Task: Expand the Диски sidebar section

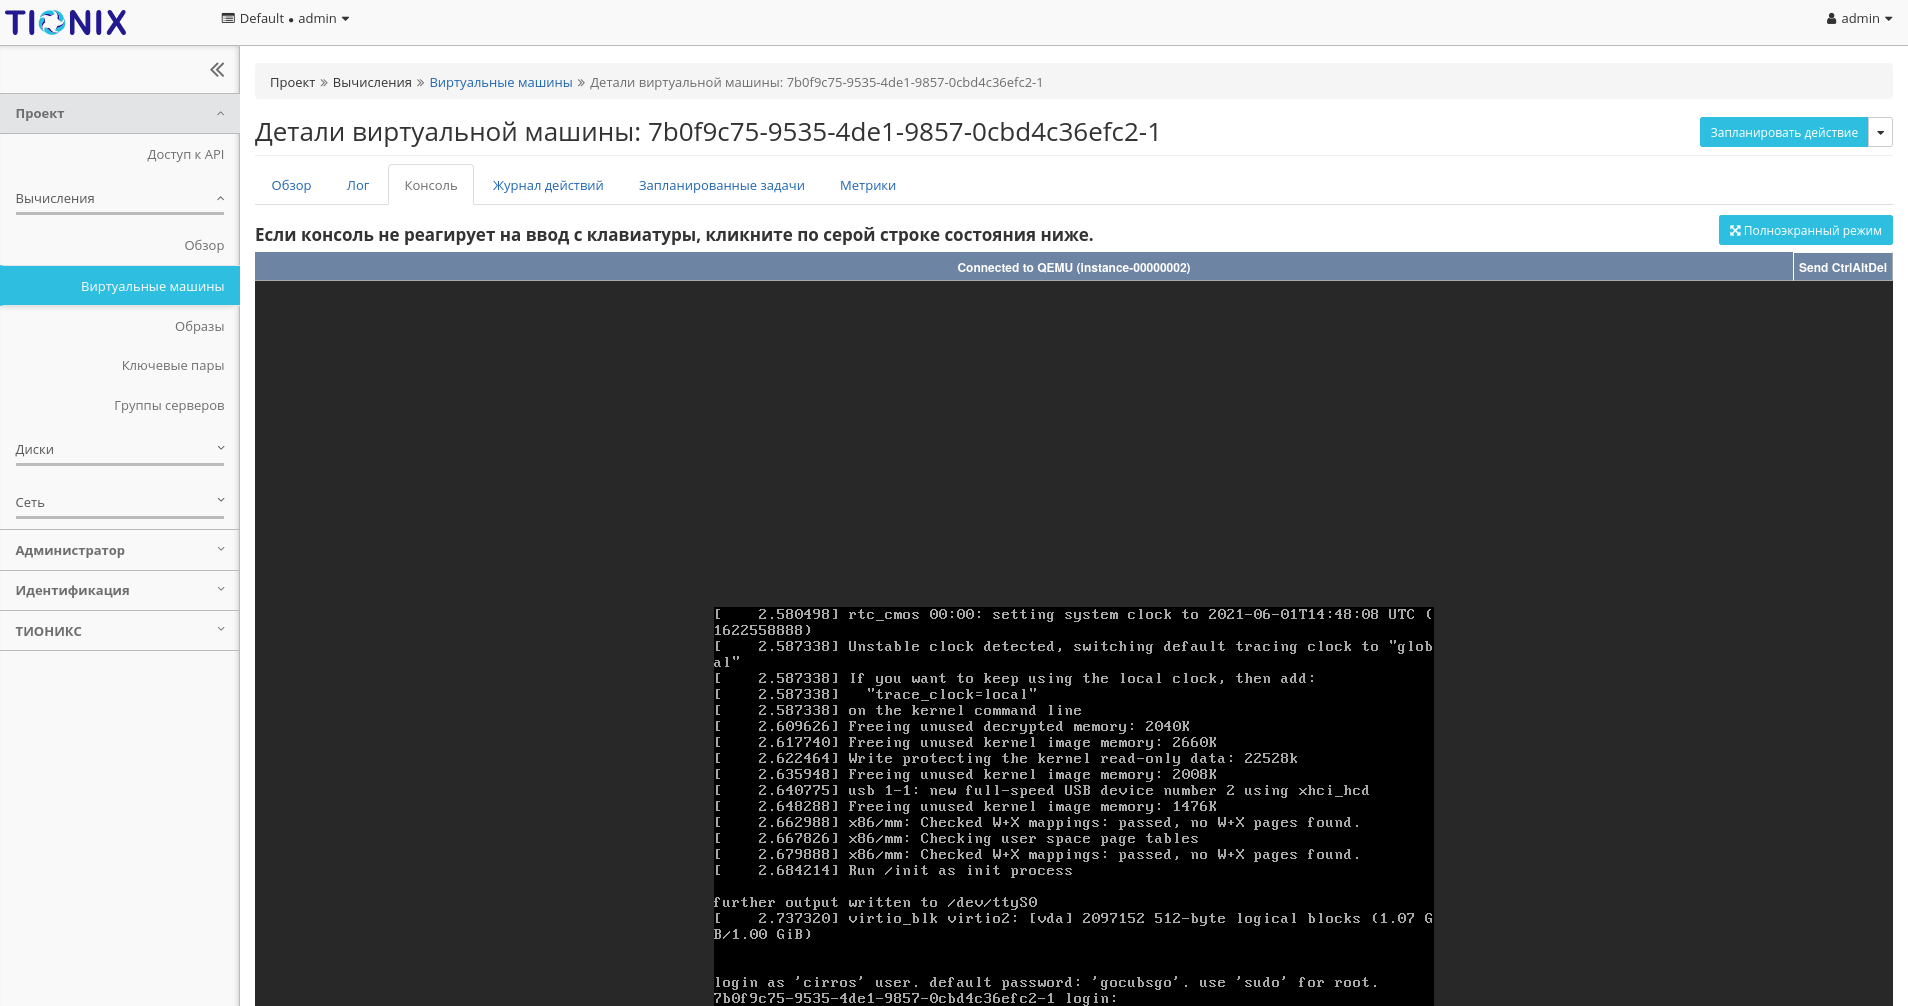Action: coord(120,450)
